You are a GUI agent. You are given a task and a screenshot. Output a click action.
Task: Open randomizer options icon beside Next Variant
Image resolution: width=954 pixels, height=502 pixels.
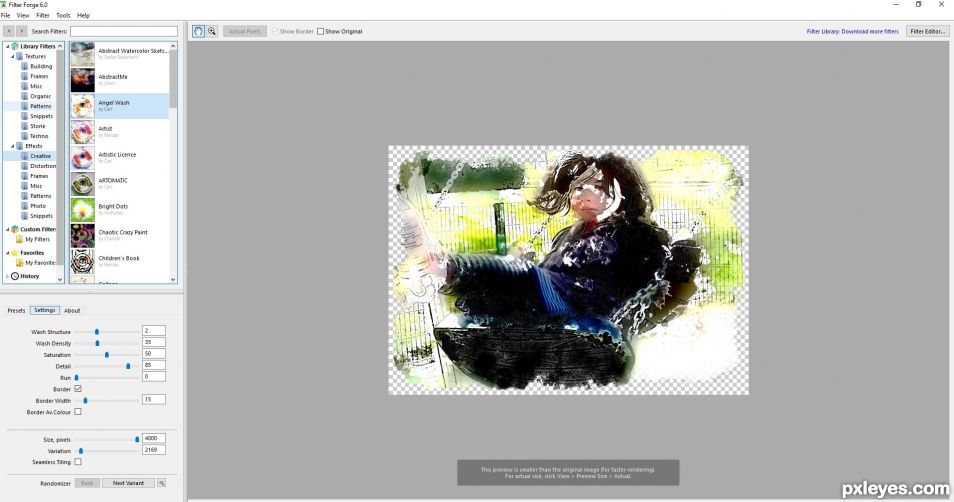(161, 483)
